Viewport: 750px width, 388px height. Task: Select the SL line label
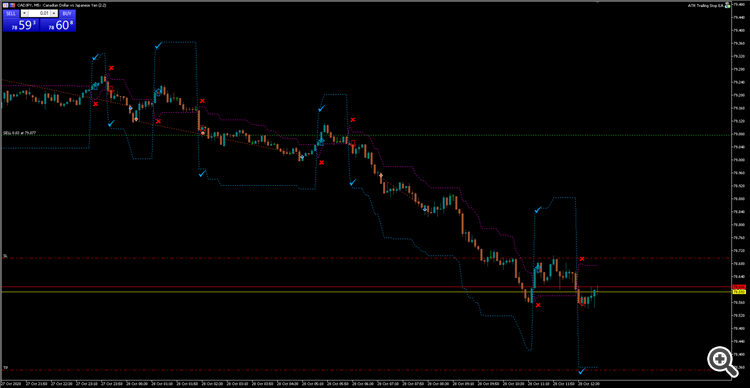click(5, 256)
